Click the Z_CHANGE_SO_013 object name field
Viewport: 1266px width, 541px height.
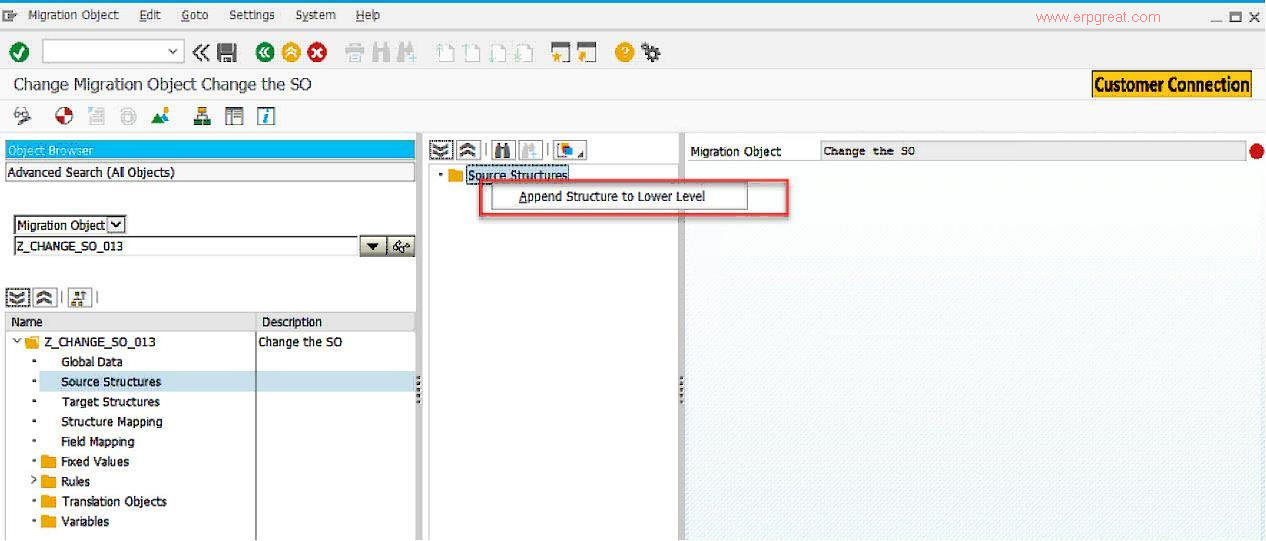pos(187,246)
